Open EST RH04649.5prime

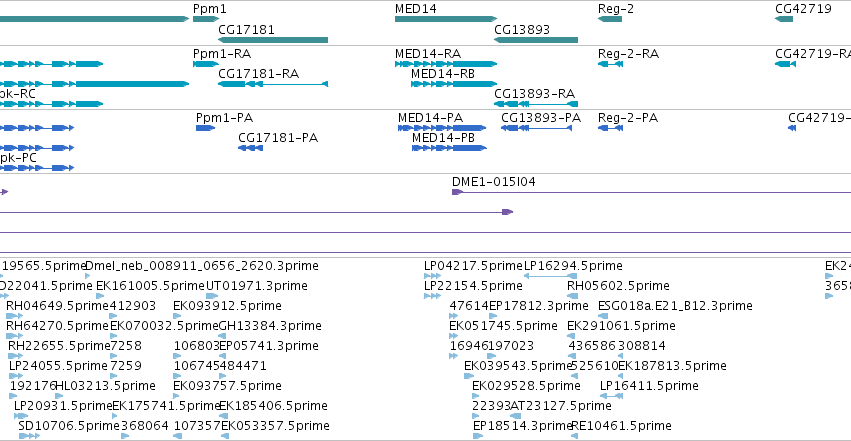pos(58,306)
